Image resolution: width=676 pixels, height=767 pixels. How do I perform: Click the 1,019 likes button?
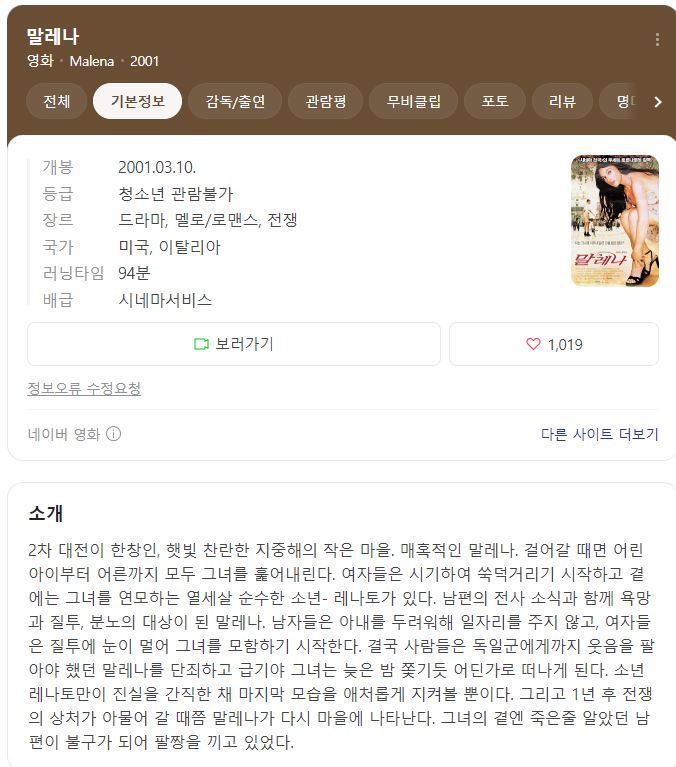tap(554, 344)
